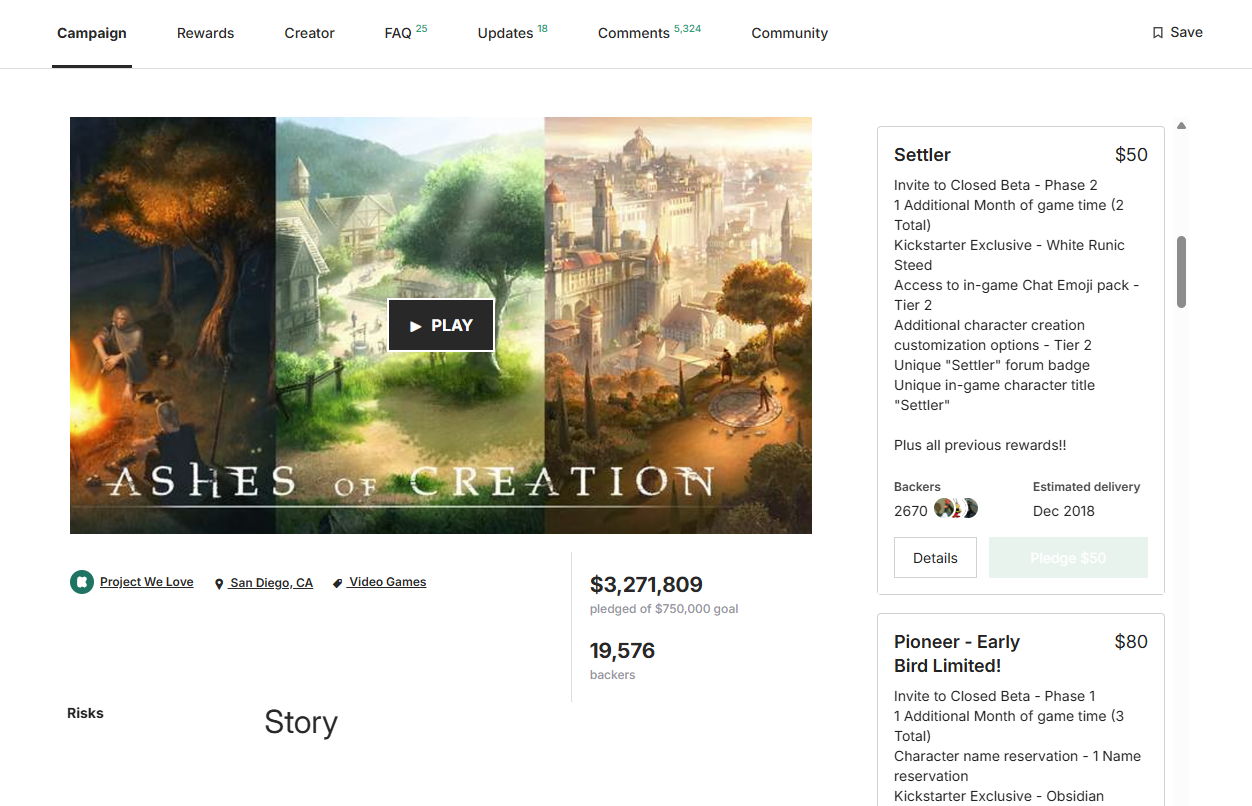Go to the Comments tab
Screen dimensions: 1252x806
649,33
